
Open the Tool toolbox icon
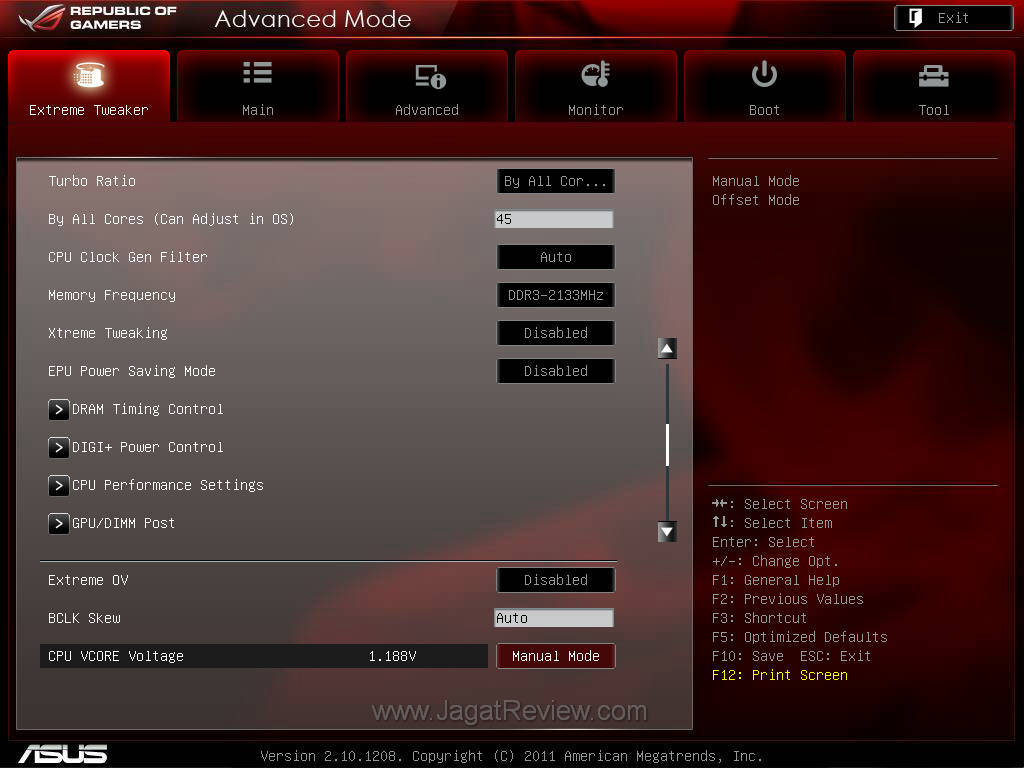tap(933, 75)
